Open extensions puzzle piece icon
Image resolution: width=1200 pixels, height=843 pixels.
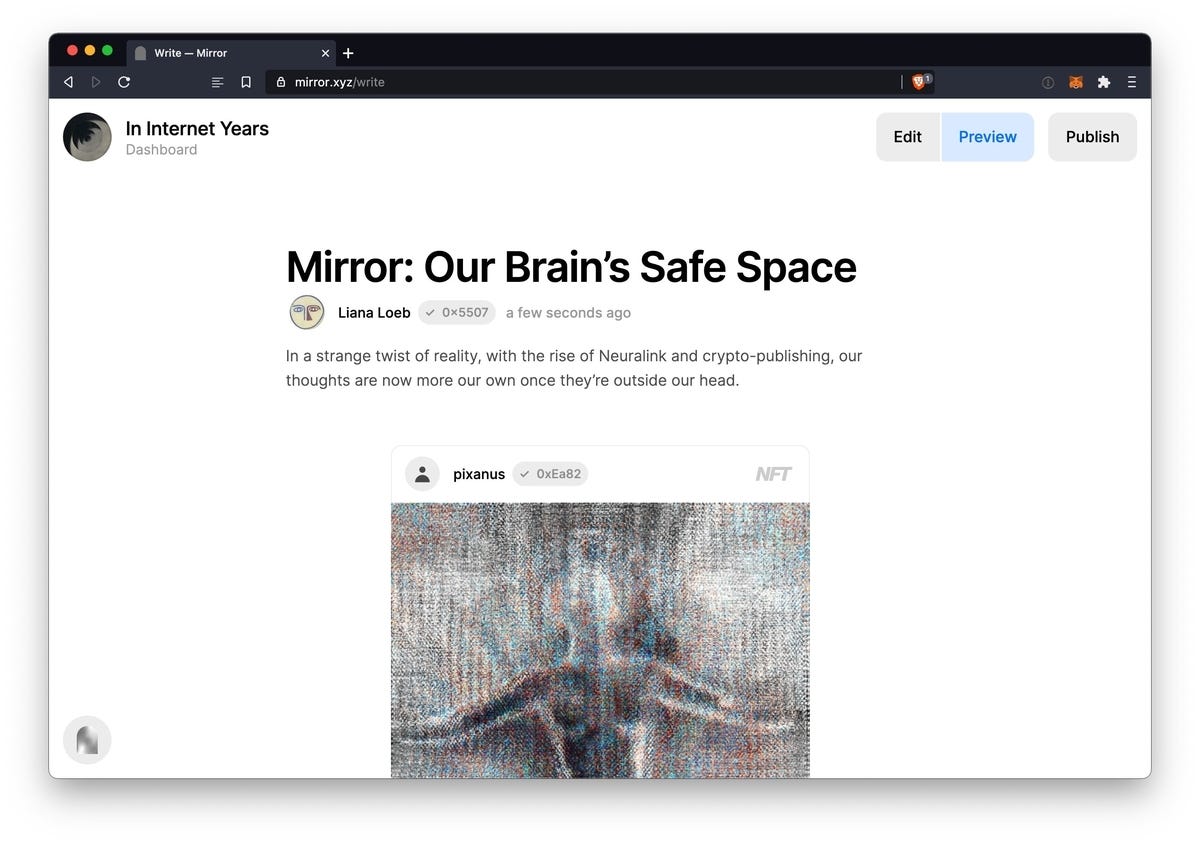1104,82
